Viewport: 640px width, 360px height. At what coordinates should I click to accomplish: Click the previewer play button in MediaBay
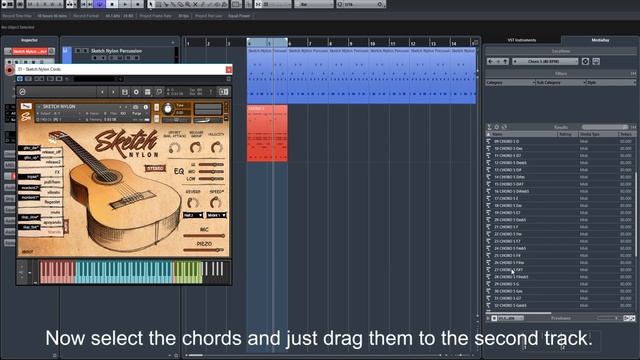pyautogui.click(x=488, y=318)
